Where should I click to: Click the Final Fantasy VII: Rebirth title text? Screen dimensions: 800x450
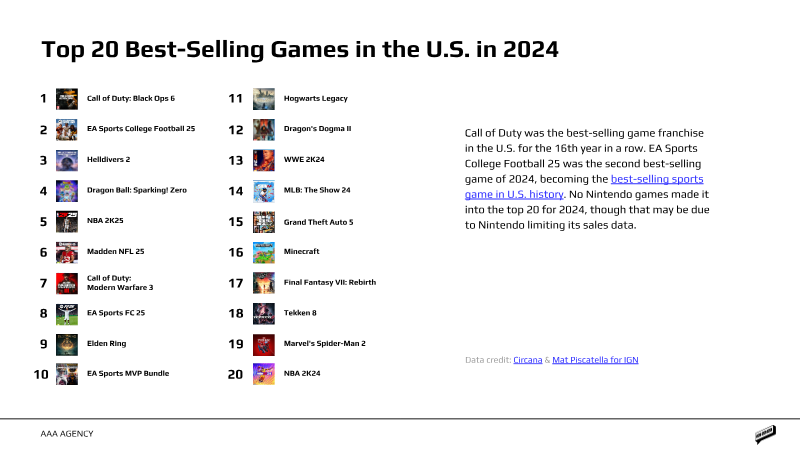click(330, 283)
